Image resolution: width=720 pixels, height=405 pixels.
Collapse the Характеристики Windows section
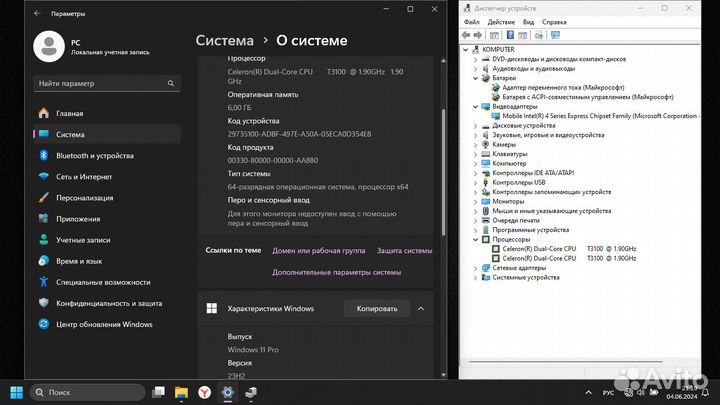(421, 309)
